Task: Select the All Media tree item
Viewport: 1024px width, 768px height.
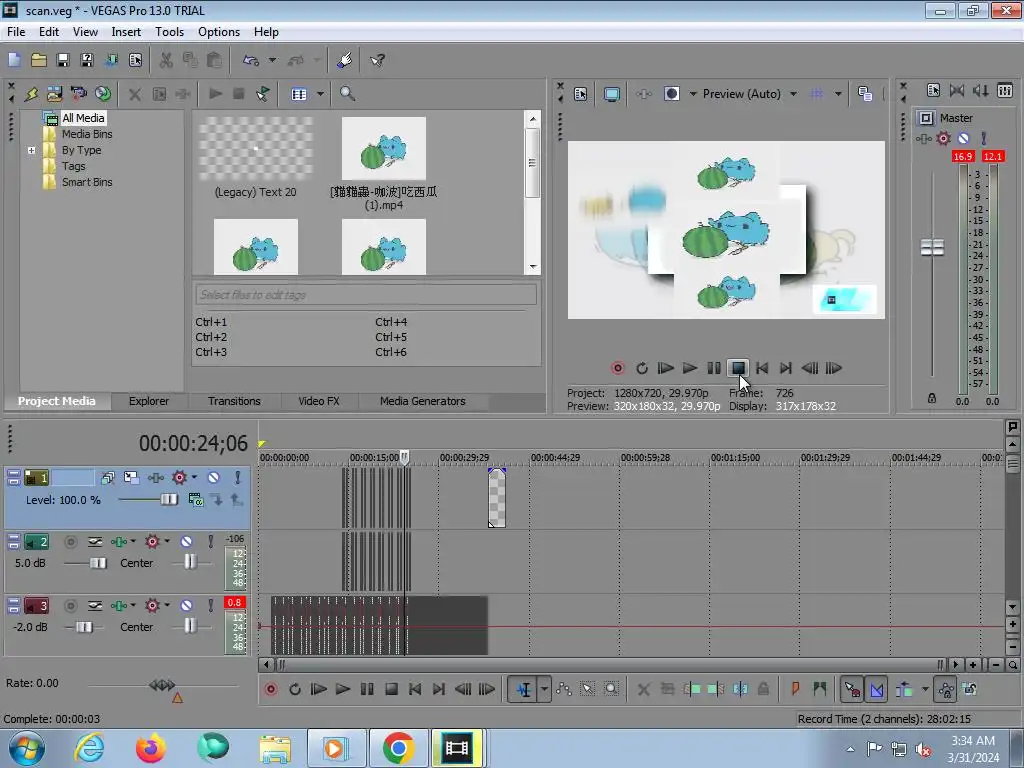Action: point(83,118)
